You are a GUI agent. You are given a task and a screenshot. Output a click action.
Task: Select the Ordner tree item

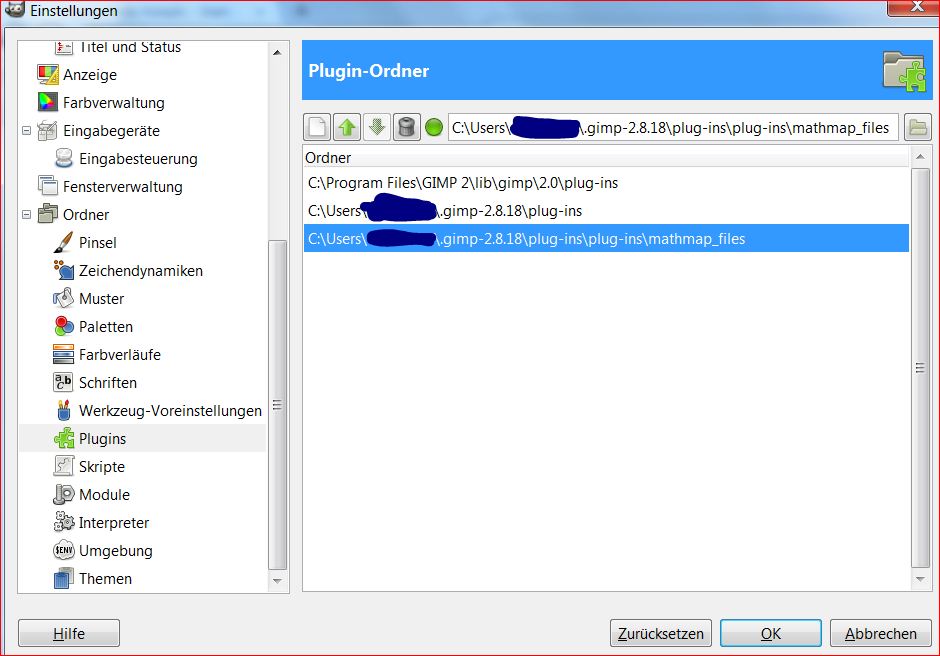pyautogui.click(x=86, y=215)
